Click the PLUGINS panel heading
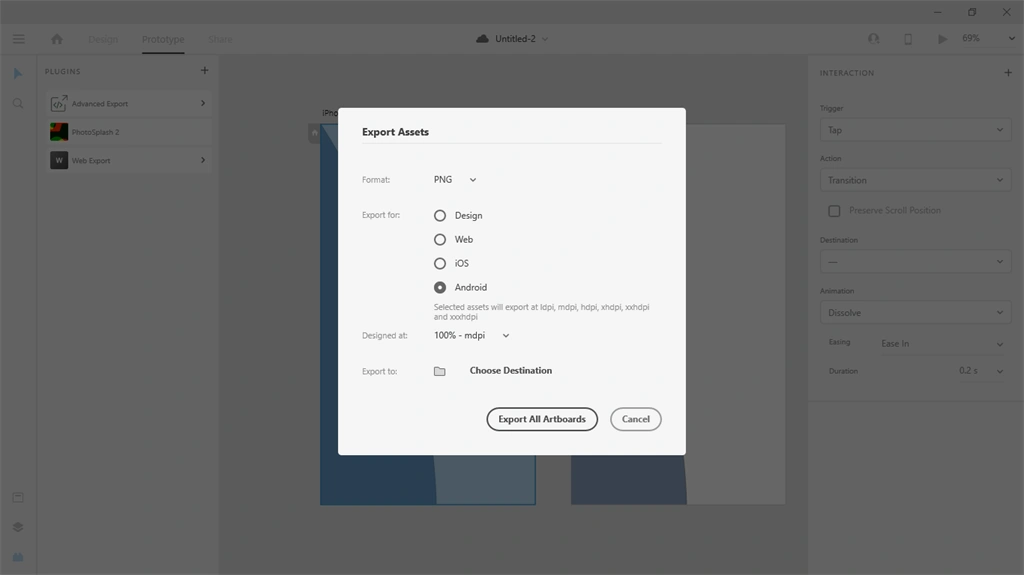This screenshot has height=575, width=1024. click(63, 71)
